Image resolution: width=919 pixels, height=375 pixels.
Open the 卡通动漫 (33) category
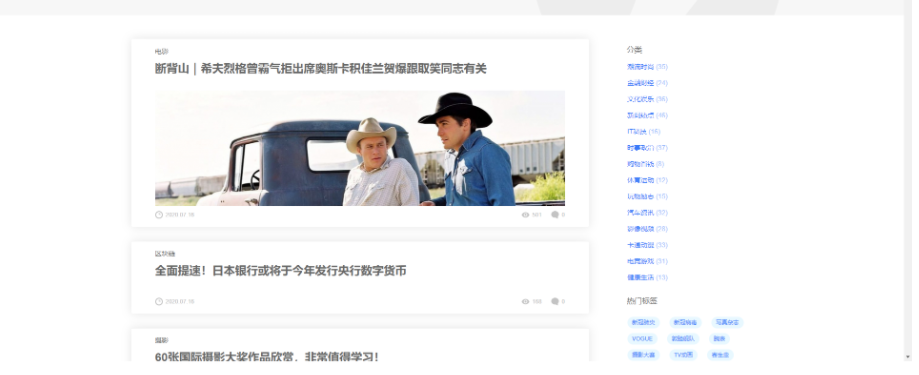(x=647, y=245)
